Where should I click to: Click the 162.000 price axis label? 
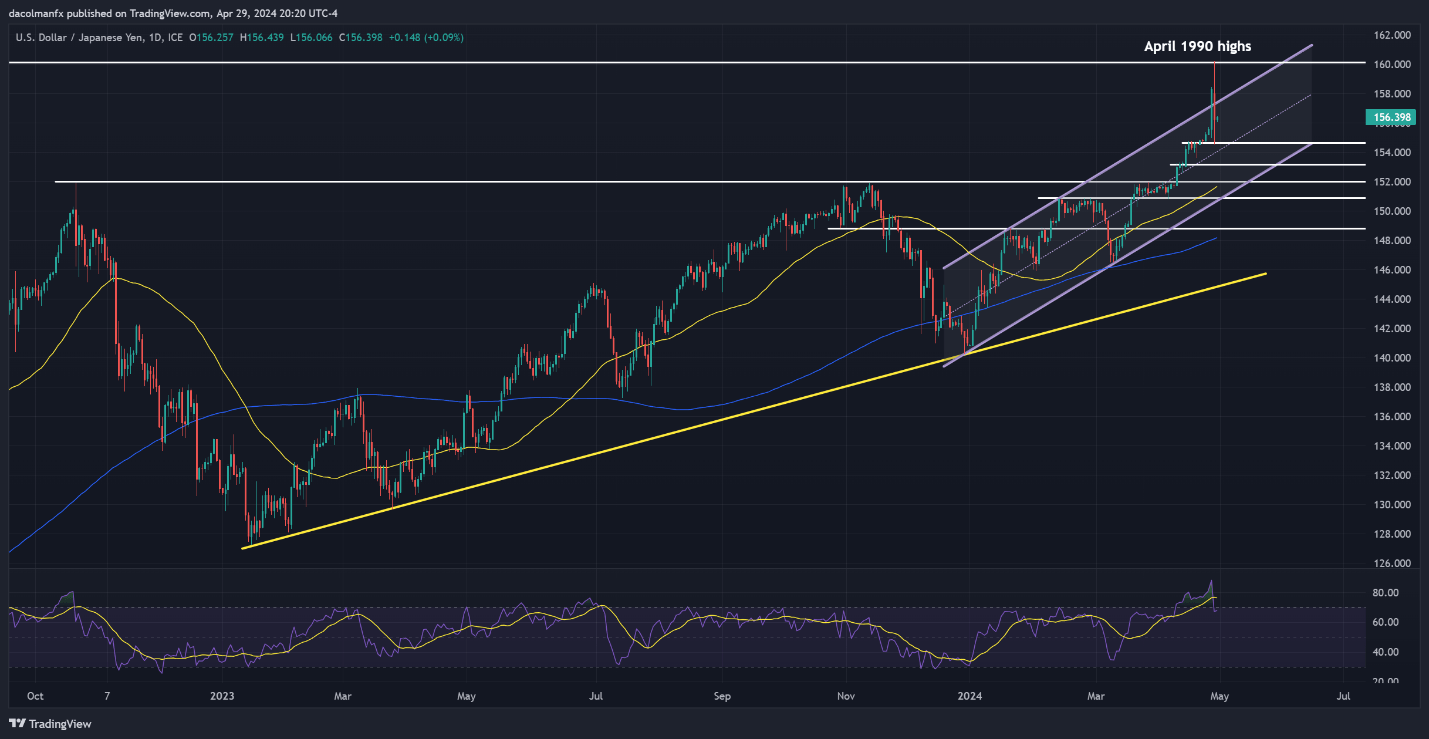pos(1393,35)
